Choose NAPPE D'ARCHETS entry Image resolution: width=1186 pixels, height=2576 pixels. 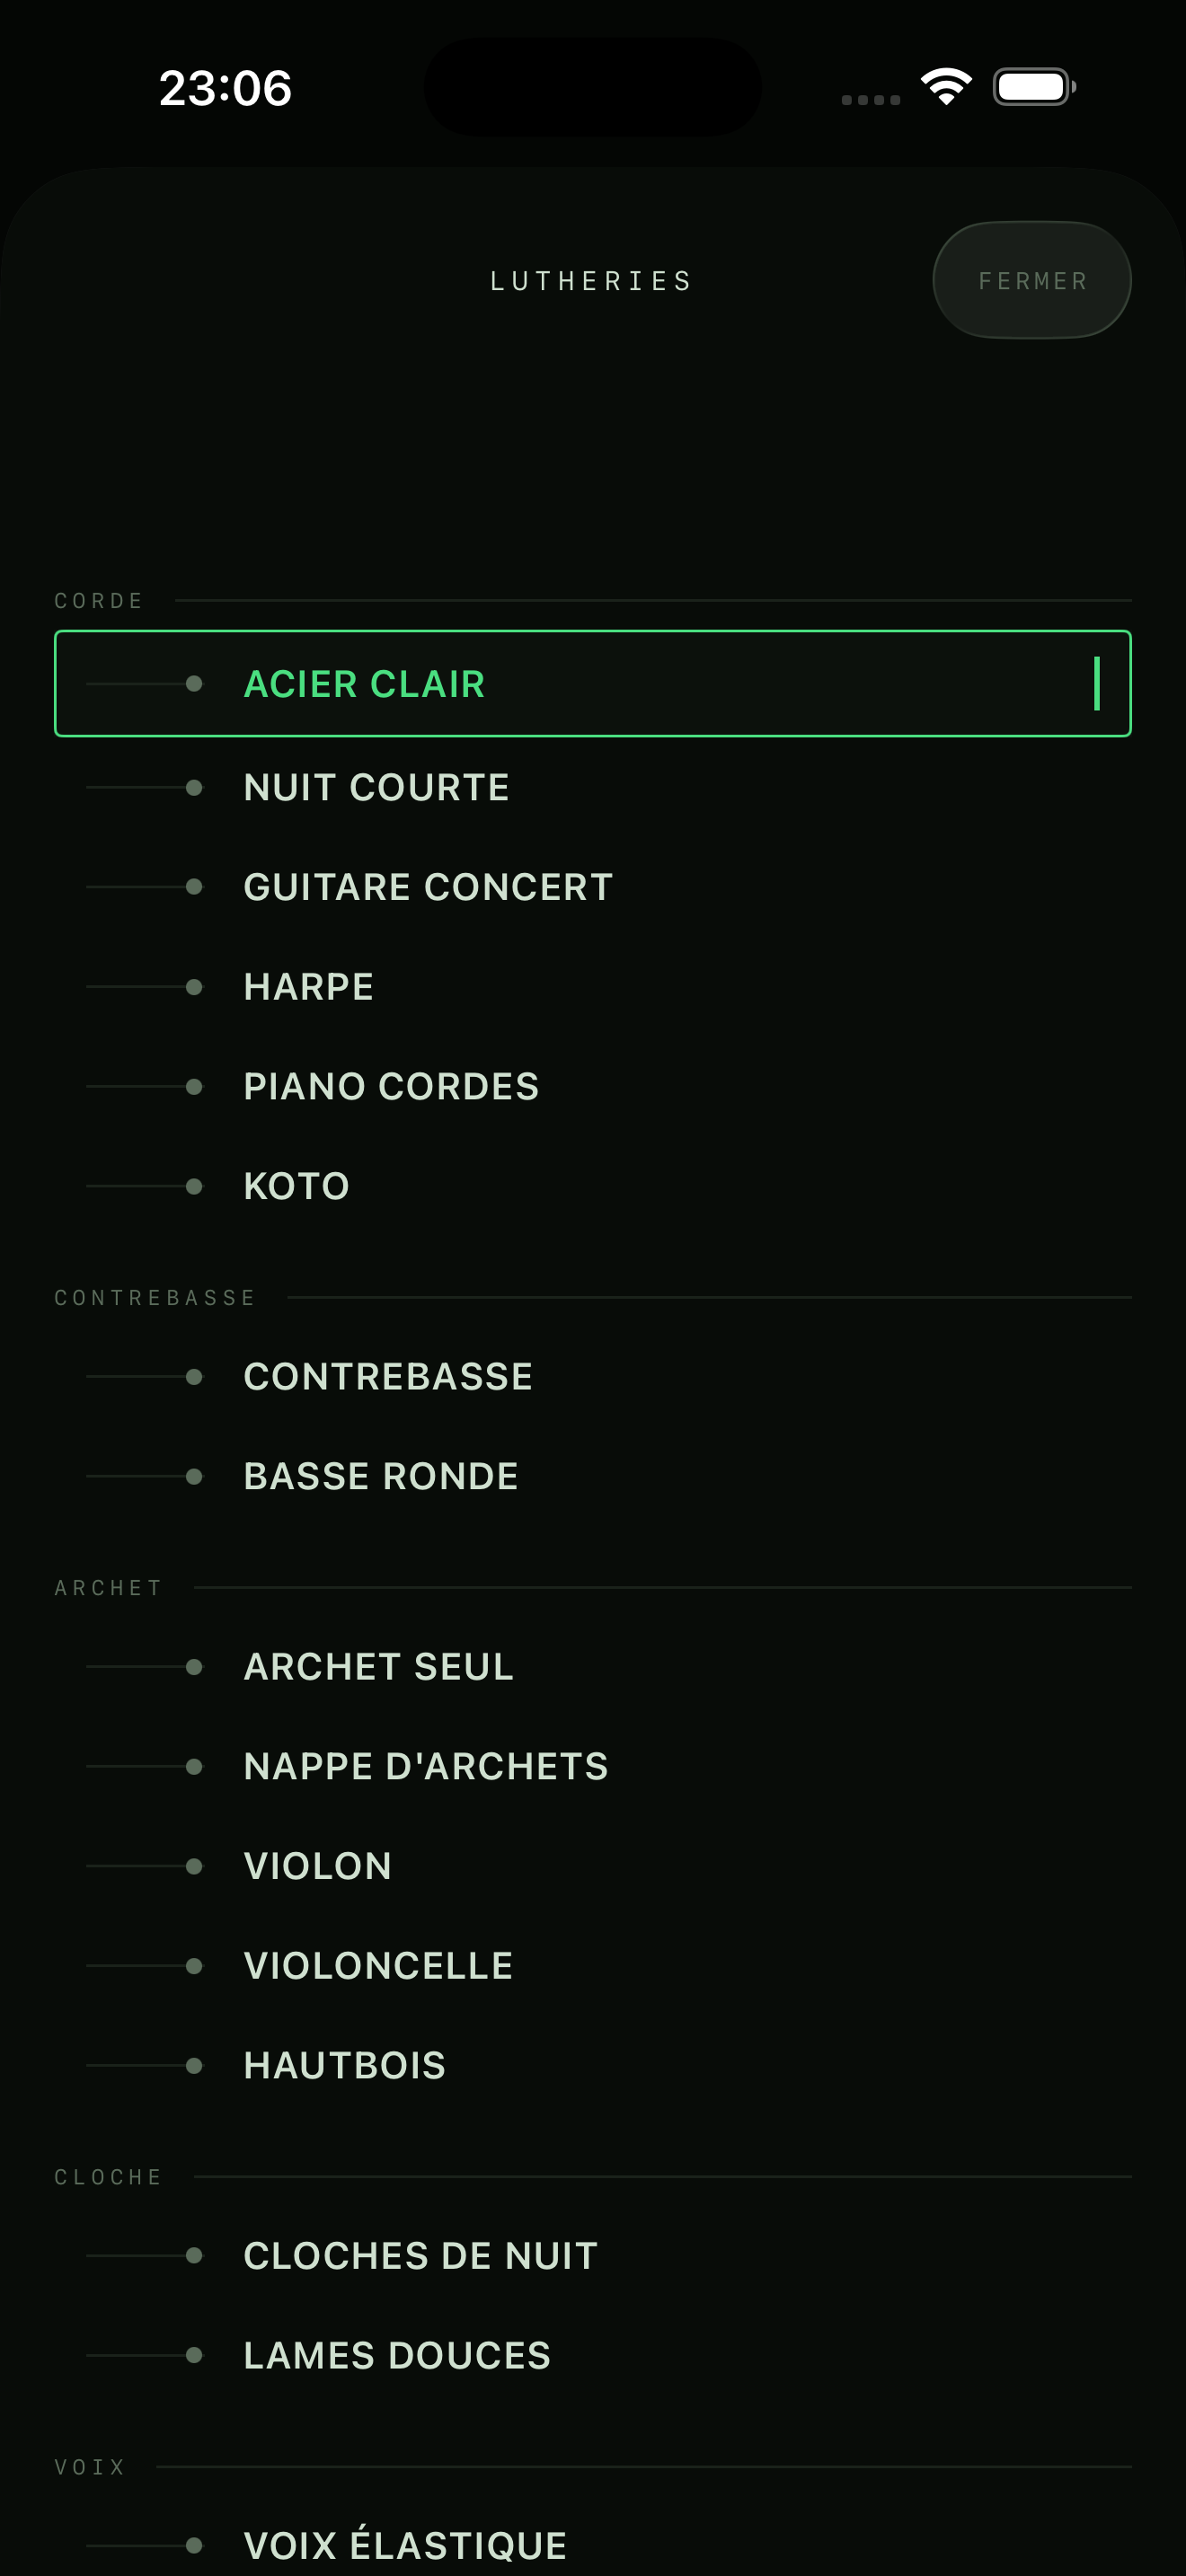pos(593,1766)
